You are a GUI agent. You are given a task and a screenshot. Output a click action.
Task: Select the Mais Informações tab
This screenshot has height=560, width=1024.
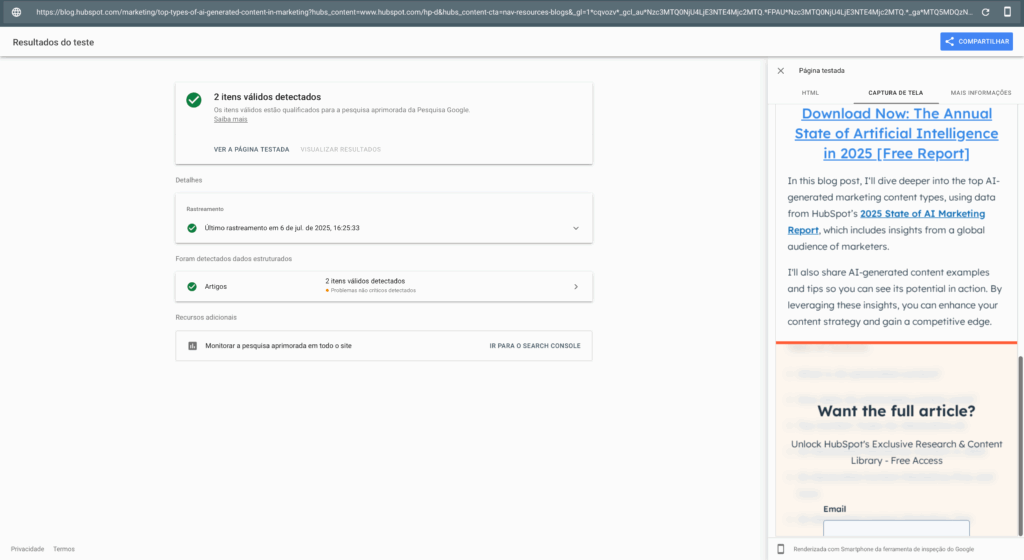[980, 92]
